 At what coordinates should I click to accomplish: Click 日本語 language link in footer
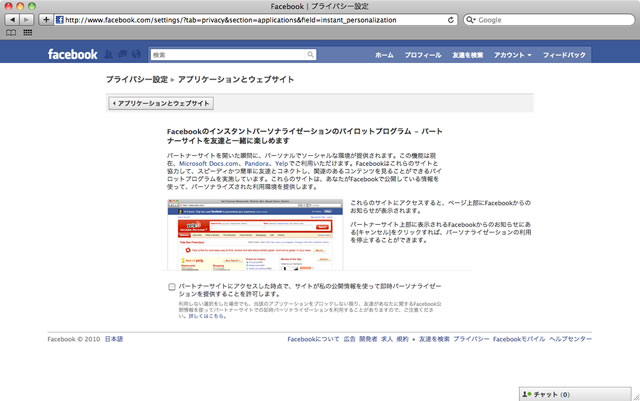click(x=114, y=339)
